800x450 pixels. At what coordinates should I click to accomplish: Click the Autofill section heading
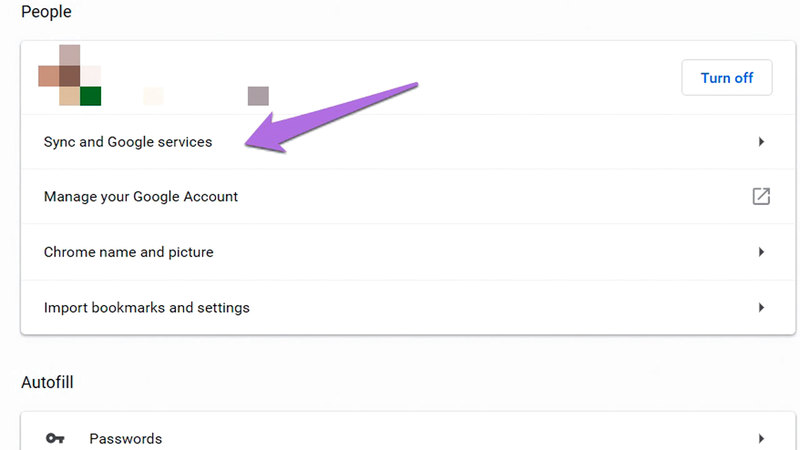click(47, 382)
